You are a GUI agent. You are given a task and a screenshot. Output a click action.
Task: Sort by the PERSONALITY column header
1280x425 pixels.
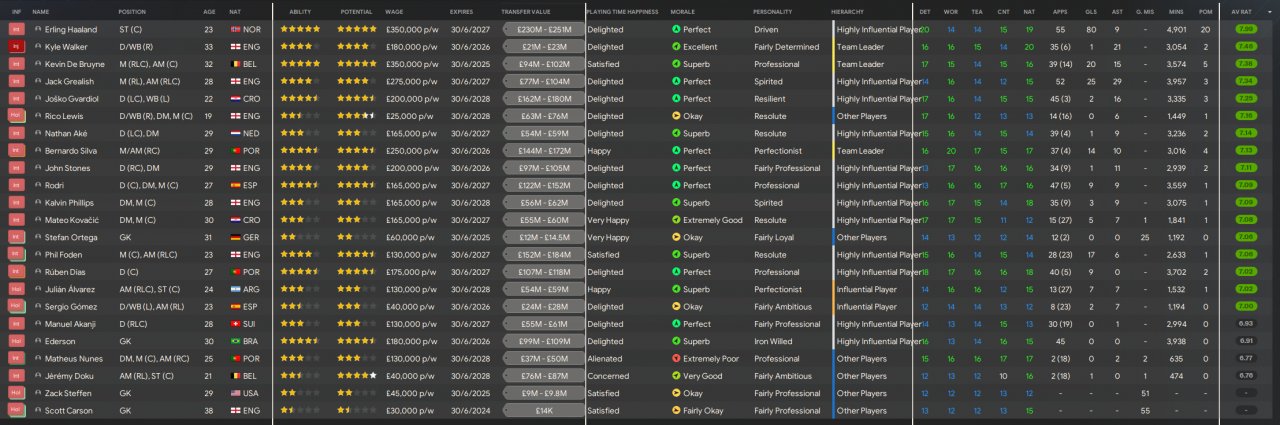point(773,11)
